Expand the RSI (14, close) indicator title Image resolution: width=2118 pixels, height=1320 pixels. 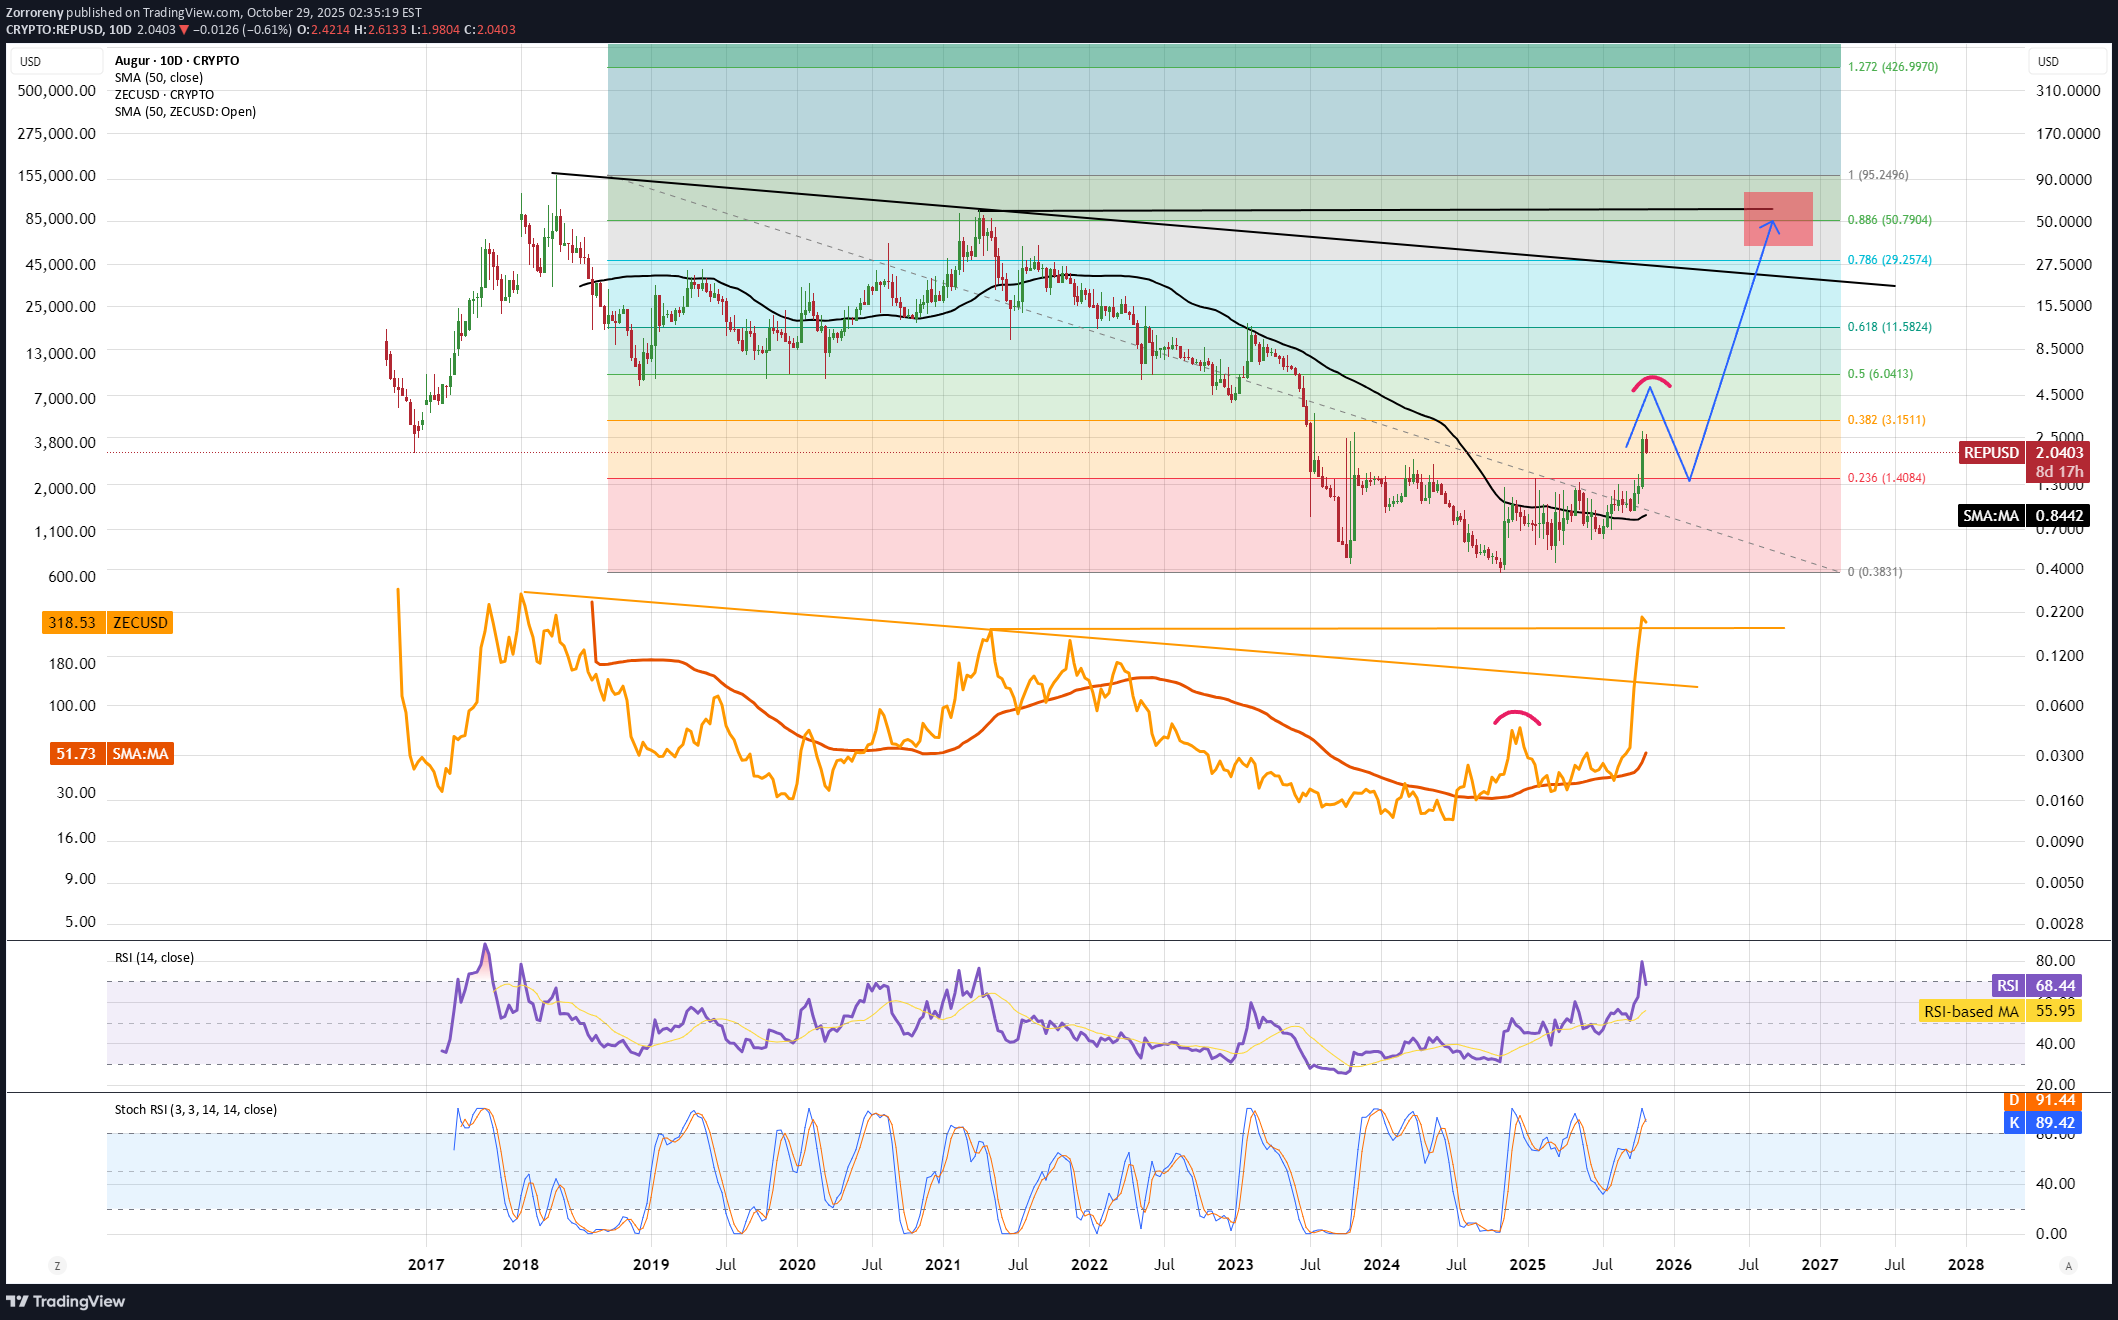[154, 958]
